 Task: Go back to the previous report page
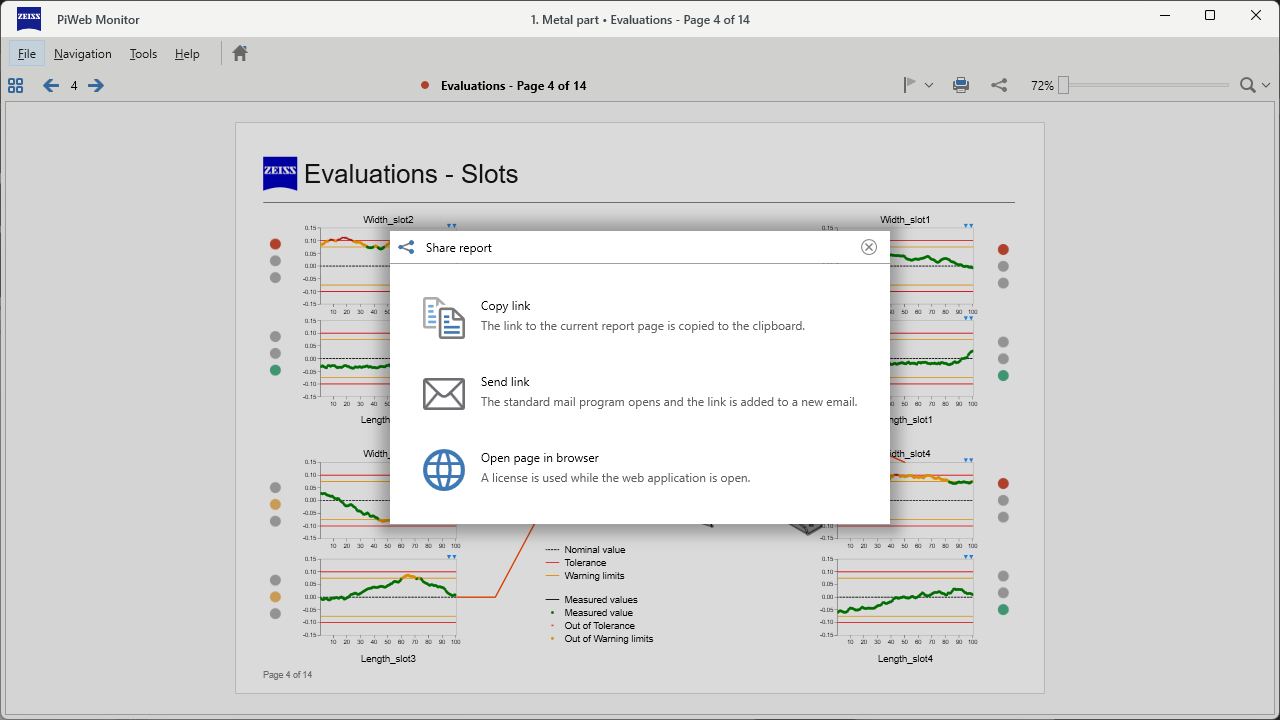click(x=50, y=86)
